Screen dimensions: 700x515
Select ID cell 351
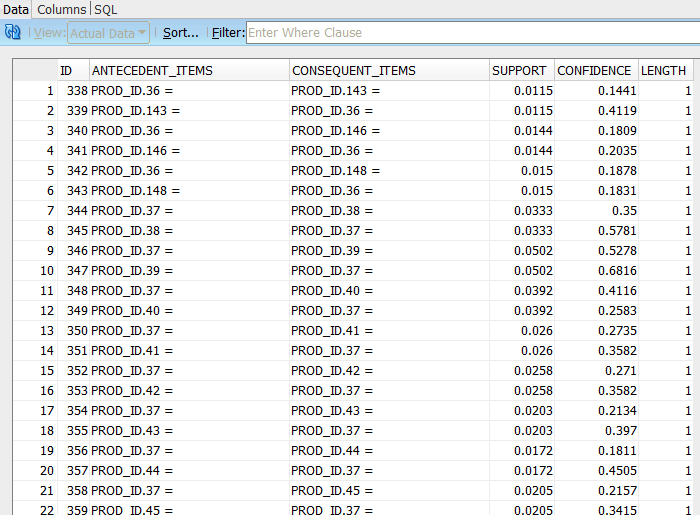tap(74, 351)
